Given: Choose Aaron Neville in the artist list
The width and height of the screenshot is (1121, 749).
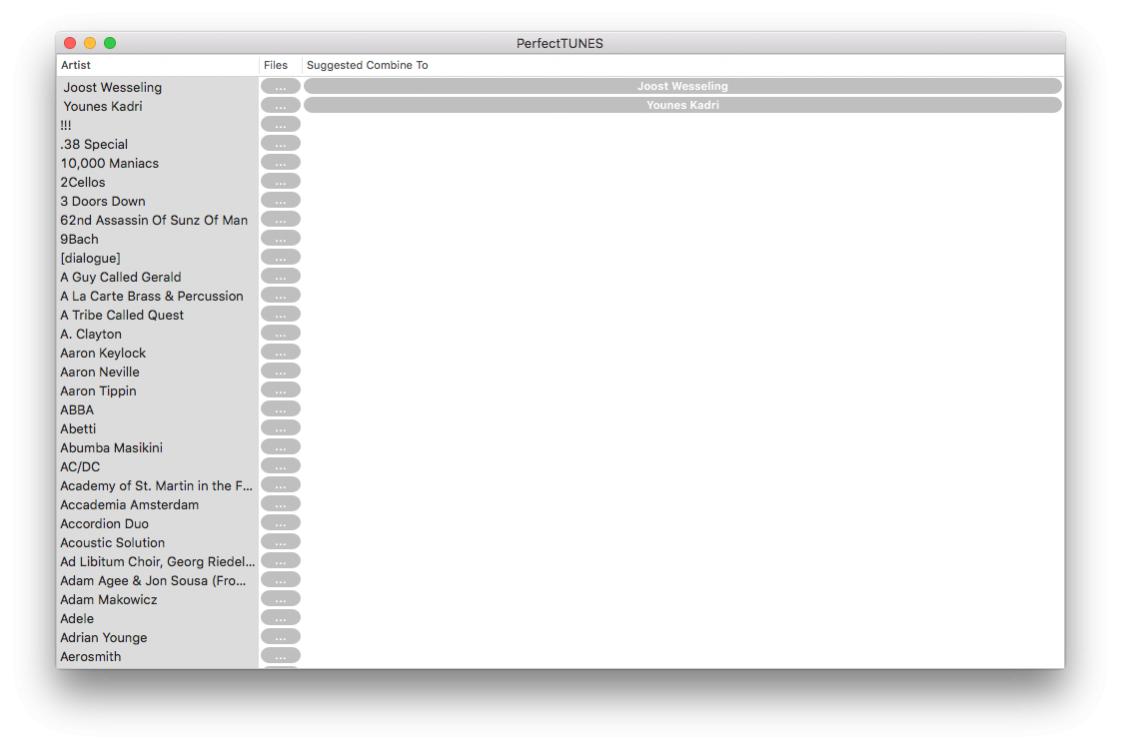Looking at the screenshot, I should point(100,372).
